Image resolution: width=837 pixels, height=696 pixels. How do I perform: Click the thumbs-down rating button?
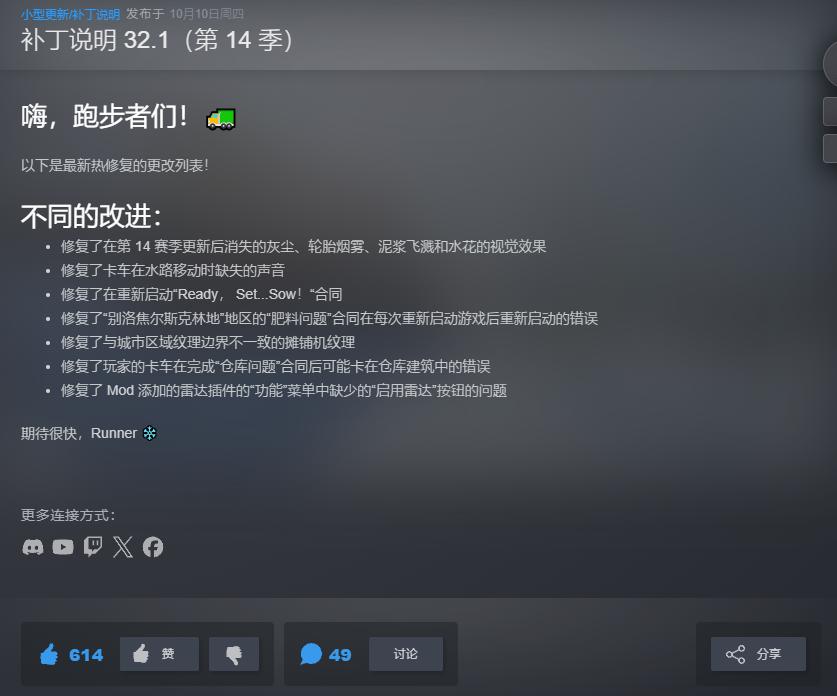pyautogui.click(x=234, y=654)
